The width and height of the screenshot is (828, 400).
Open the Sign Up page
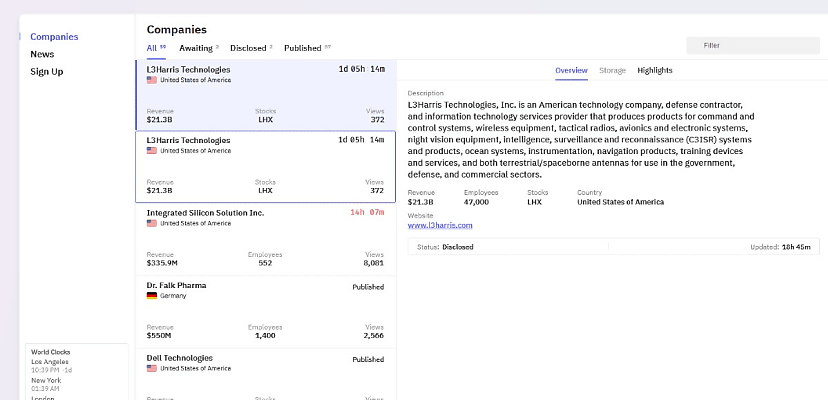pos(46,72)
